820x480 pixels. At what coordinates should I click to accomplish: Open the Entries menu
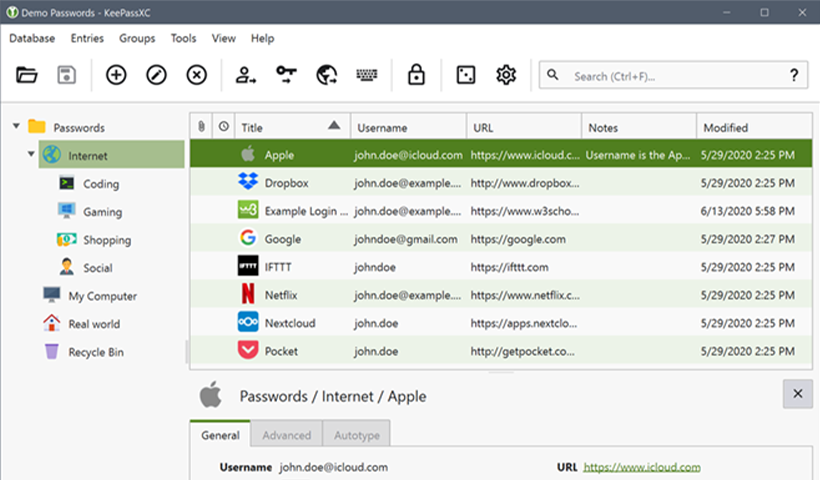coord(87,38)
